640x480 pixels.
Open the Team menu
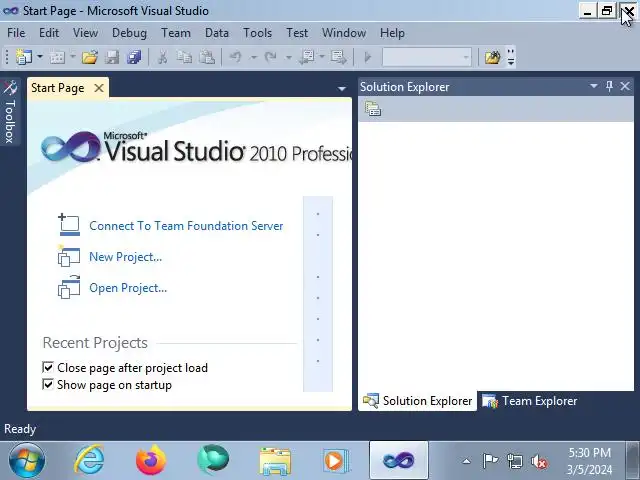176,33
